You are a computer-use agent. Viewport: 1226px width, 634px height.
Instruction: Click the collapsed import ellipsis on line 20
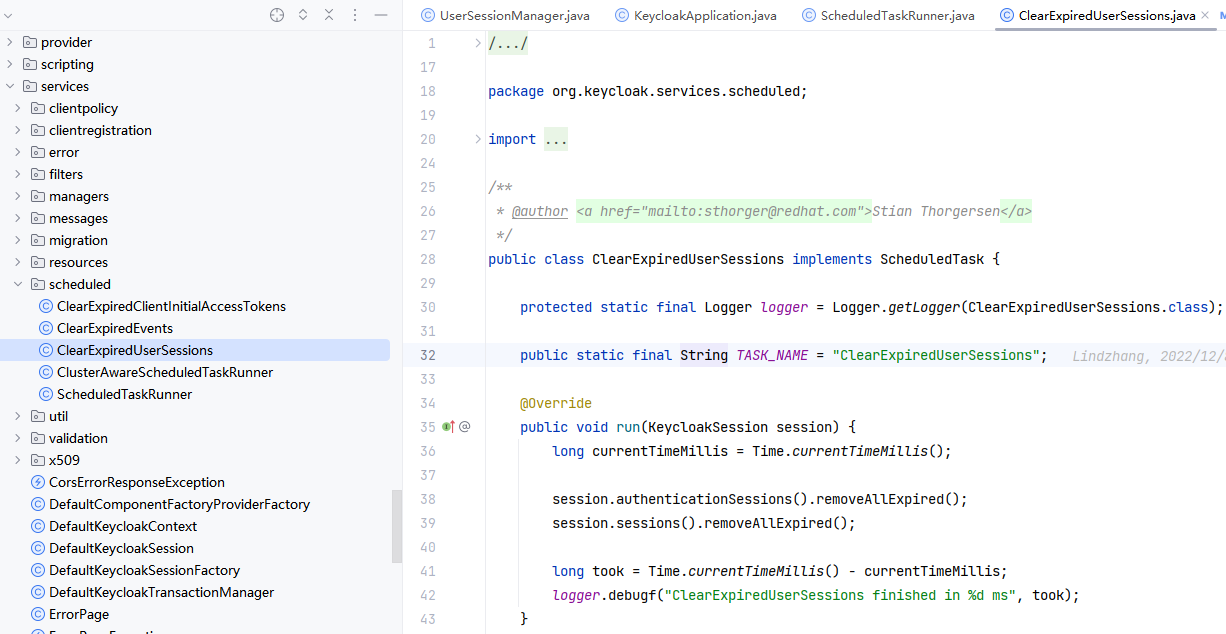pos(556,139)
